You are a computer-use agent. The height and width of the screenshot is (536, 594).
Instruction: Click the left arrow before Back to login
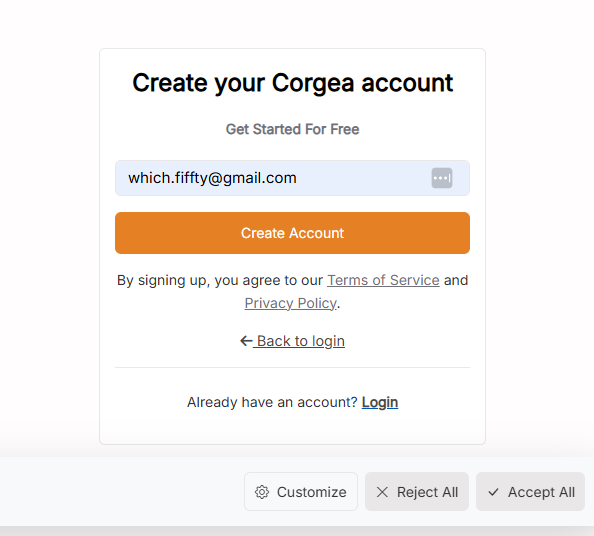pos(246,341)
